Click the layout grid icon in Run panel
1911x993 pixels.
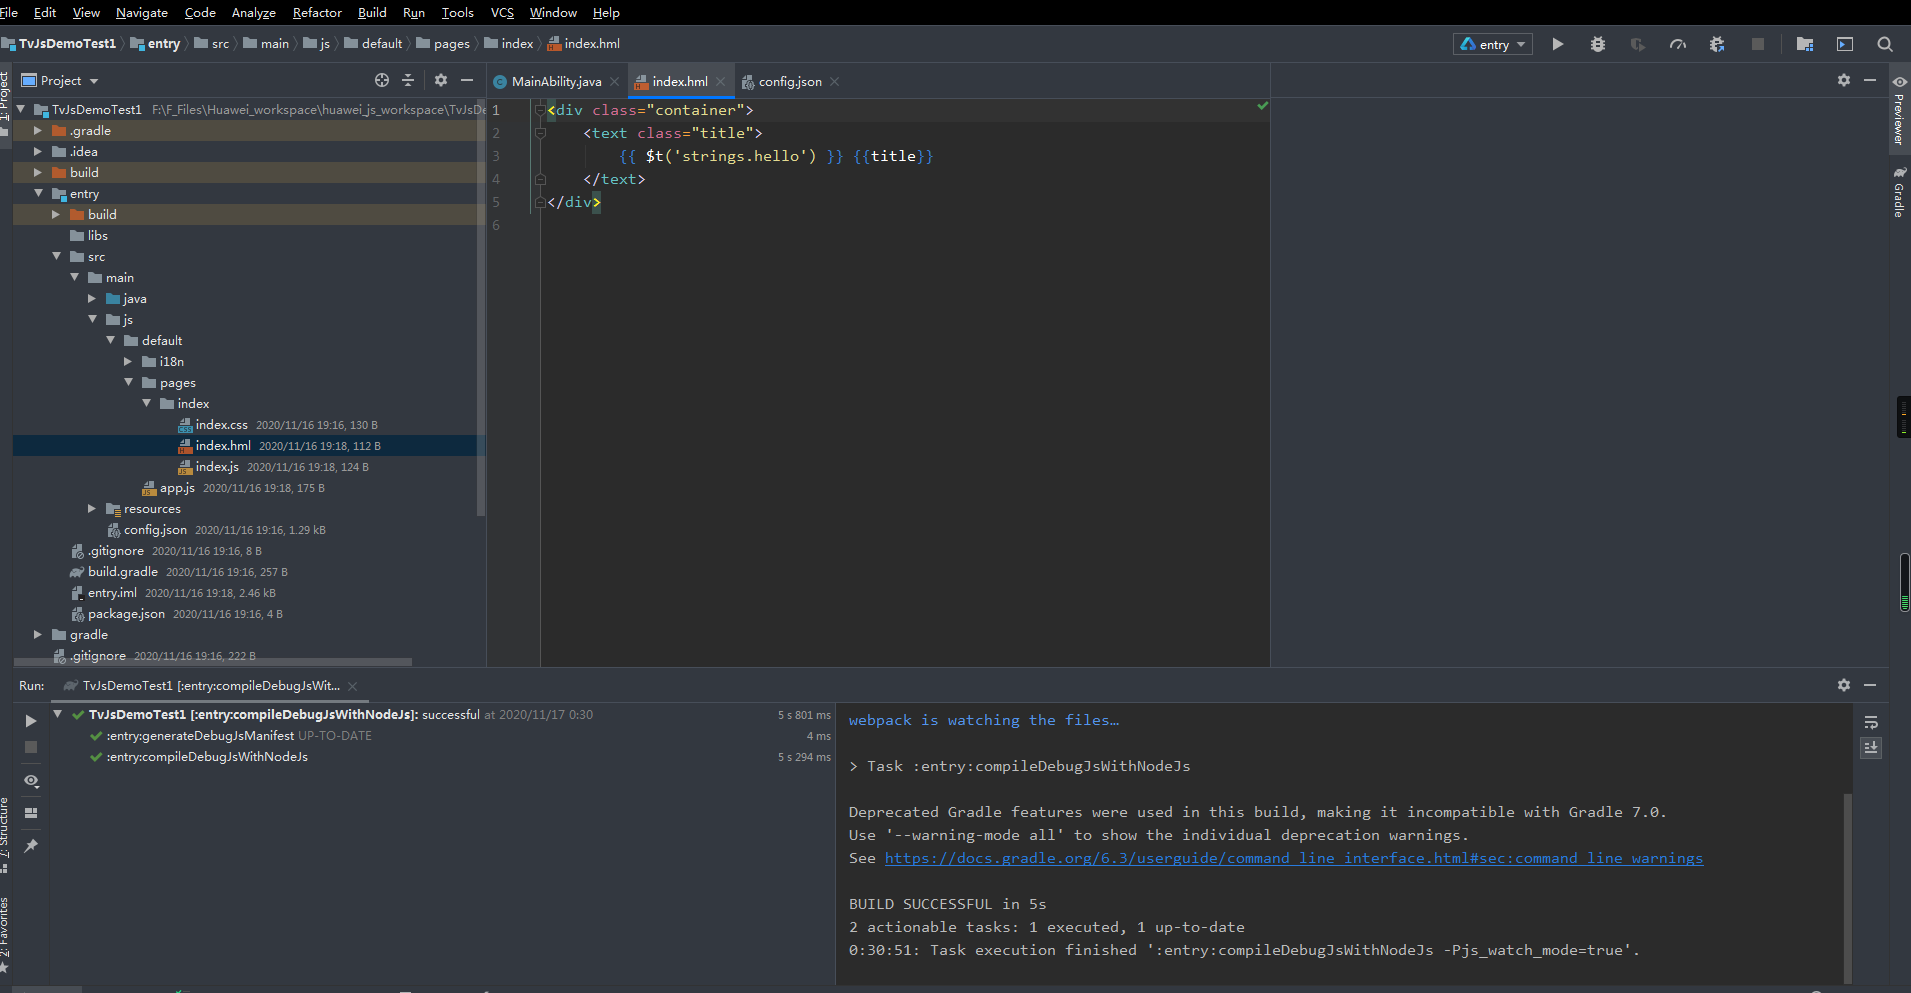(x=31, y=813)
